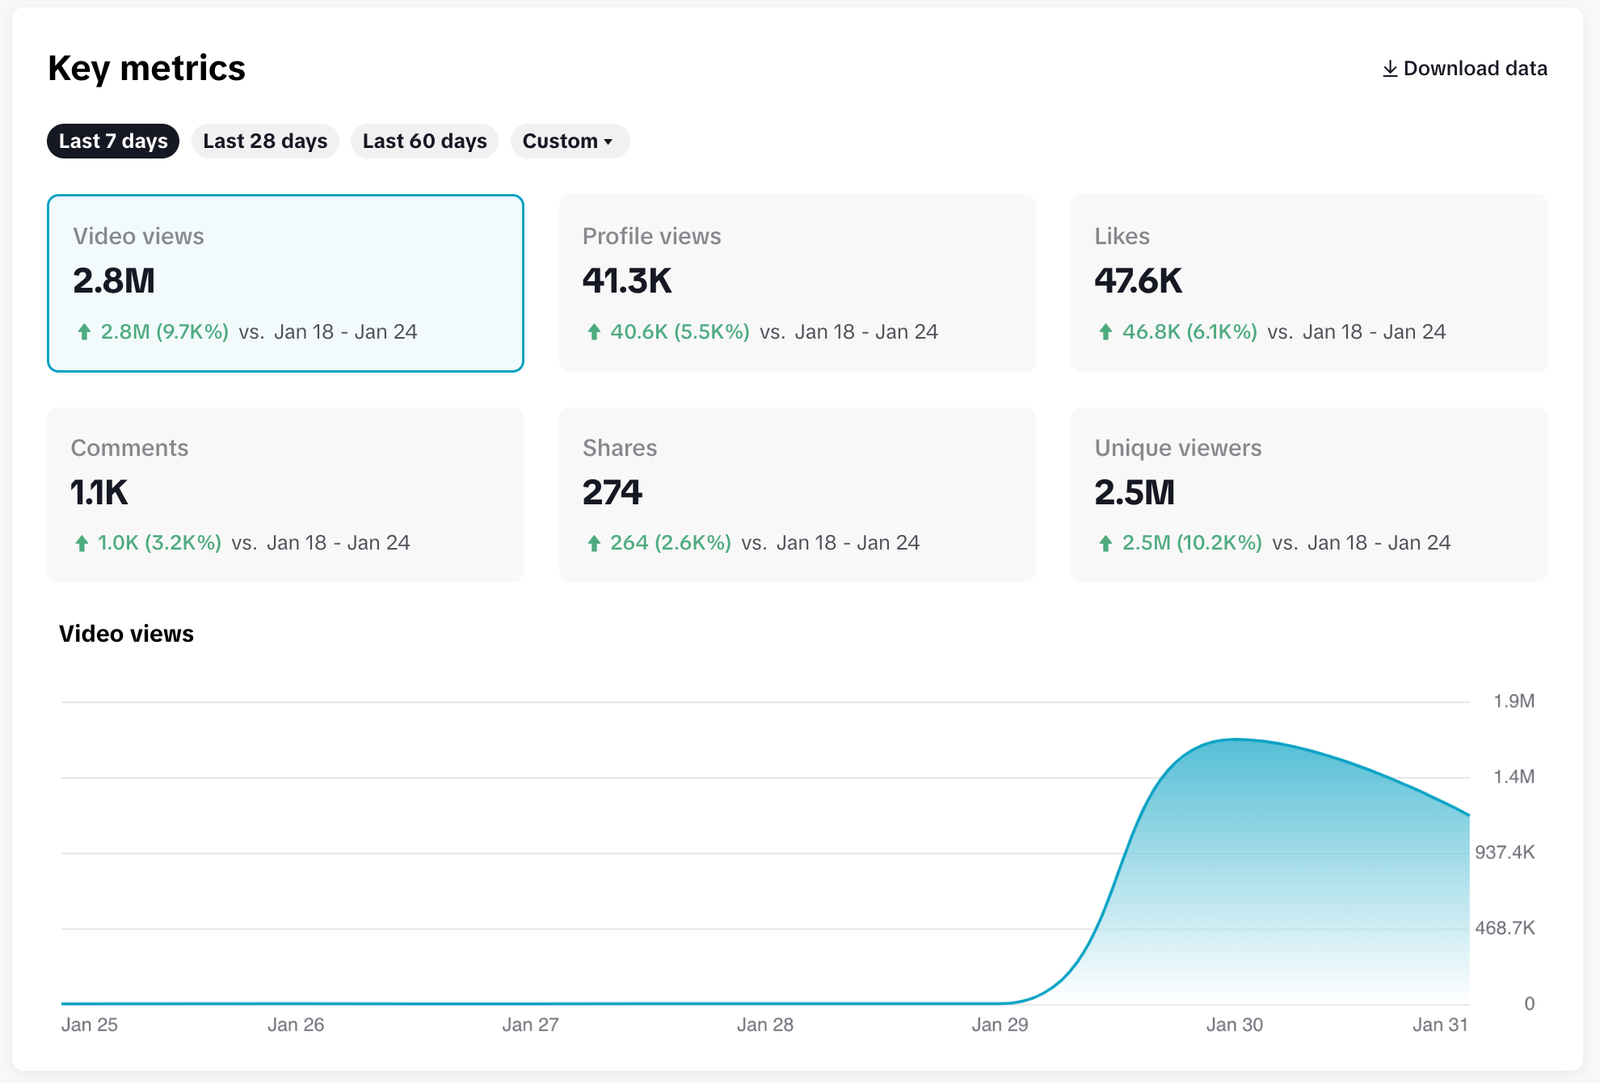Switch to the Last 60 days filter

(x=425, y=141)
